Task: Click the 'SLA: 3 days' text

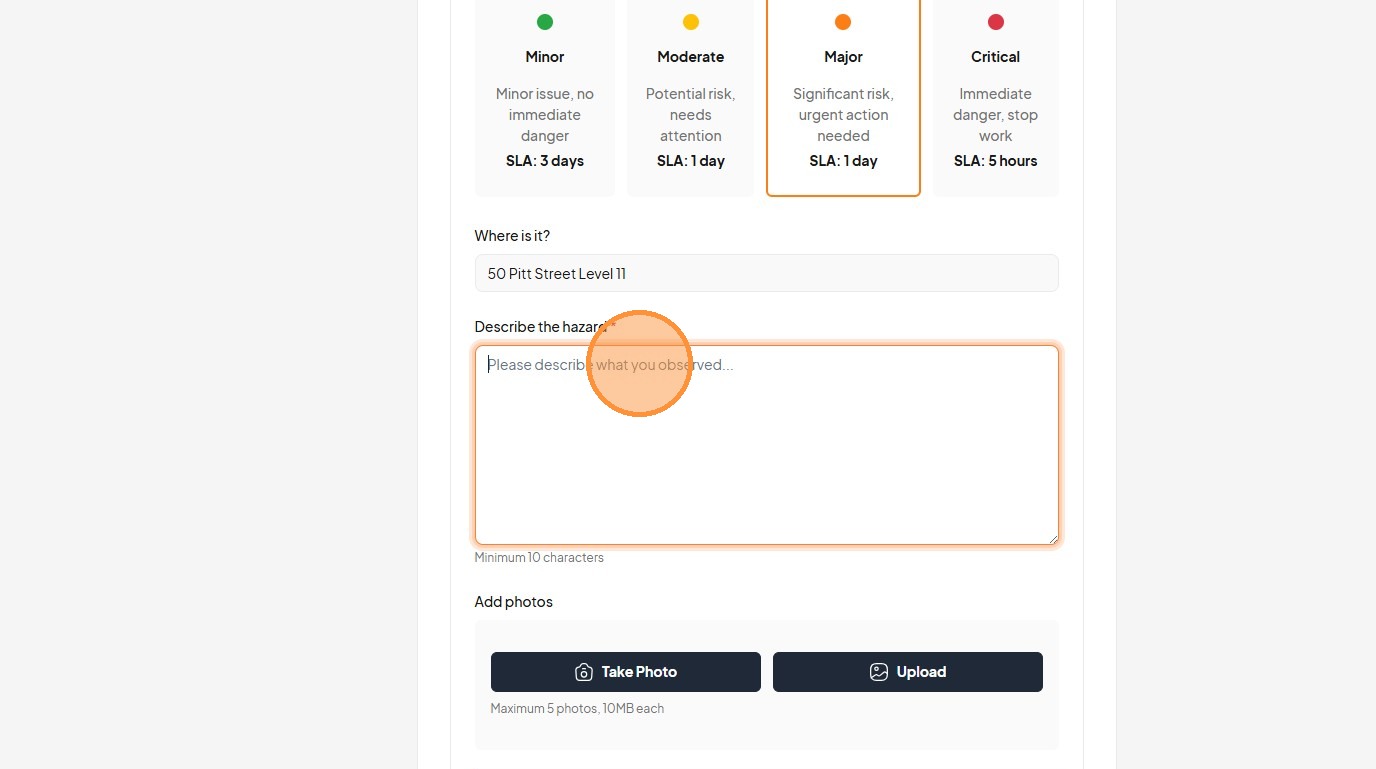Action: [545, 161]
